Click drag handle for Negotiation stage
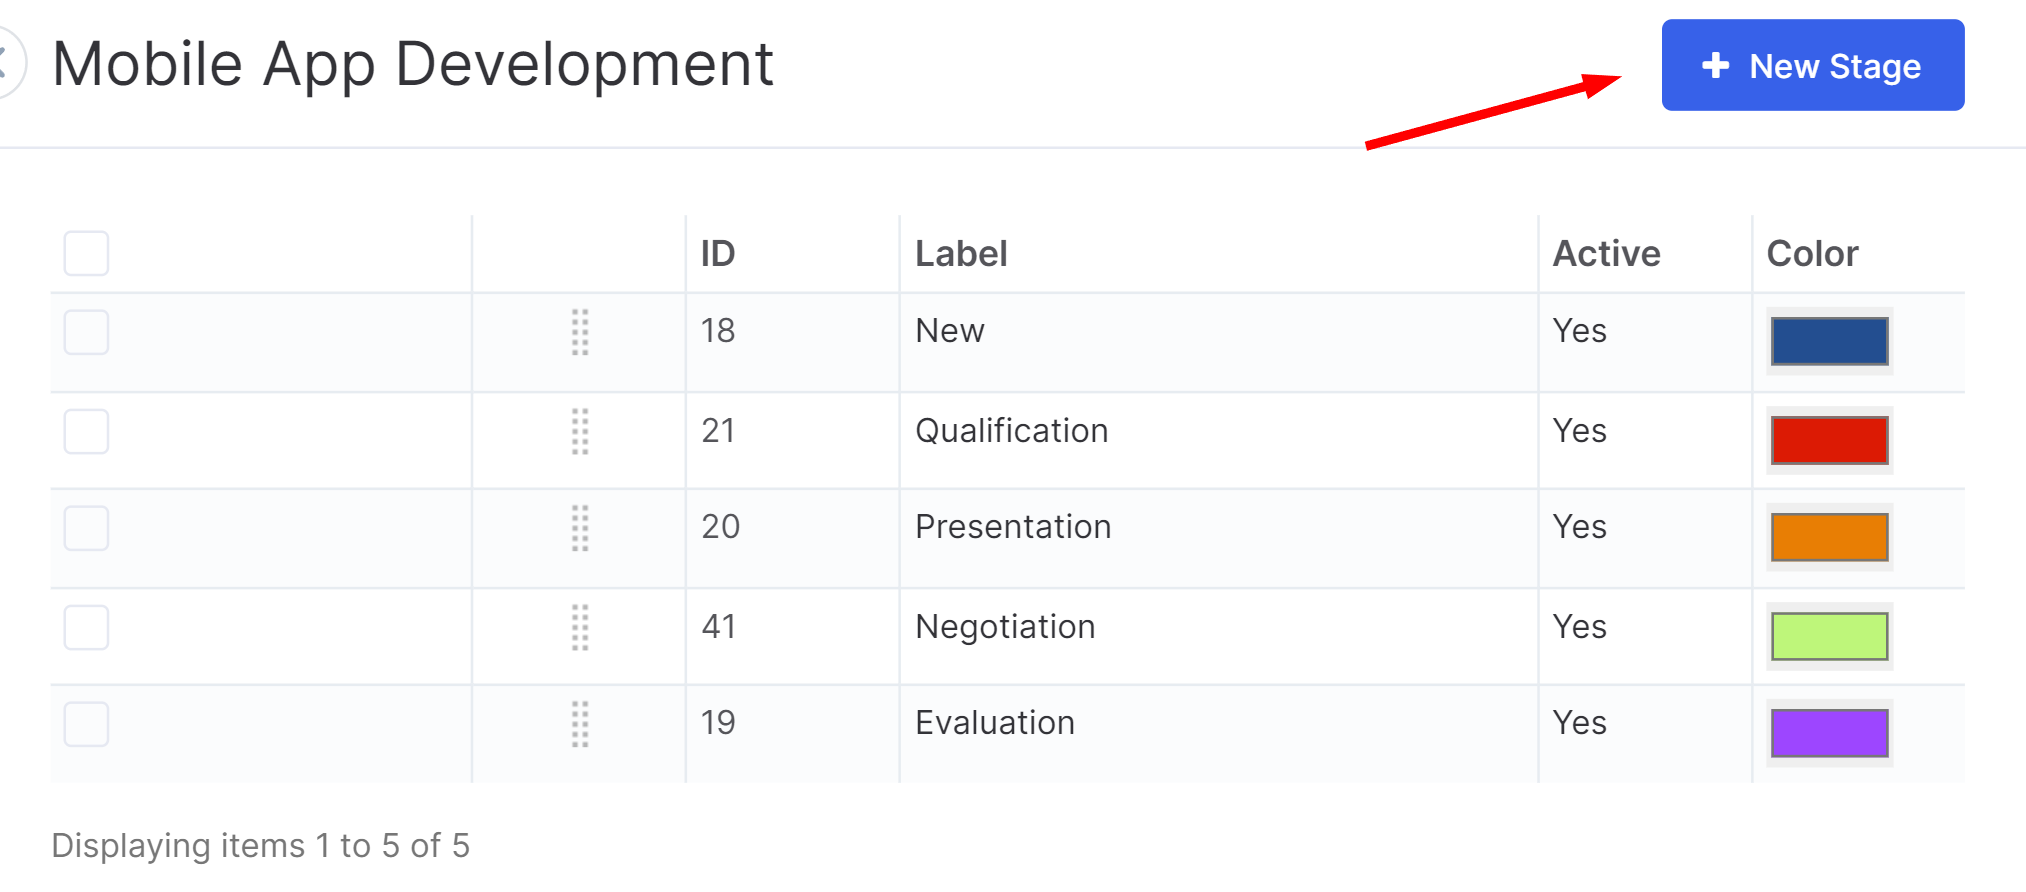 click(580, 628)
